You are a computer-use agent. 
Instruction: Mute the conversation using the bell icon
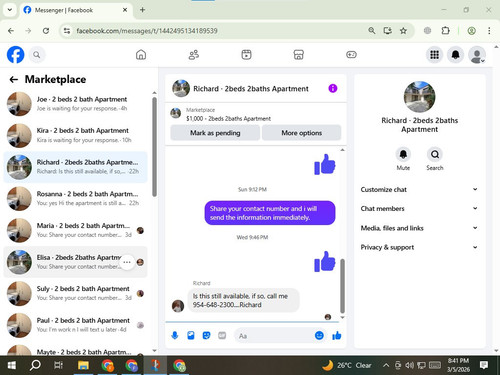403,154
